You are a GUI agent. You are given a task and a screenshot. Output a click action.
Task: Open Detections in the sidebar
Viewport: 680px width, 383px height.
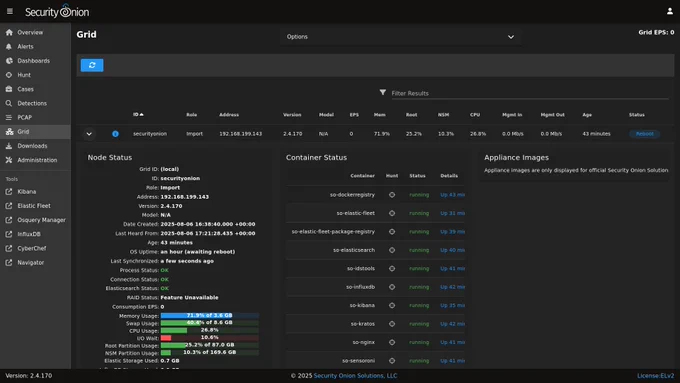pos(35,103)
